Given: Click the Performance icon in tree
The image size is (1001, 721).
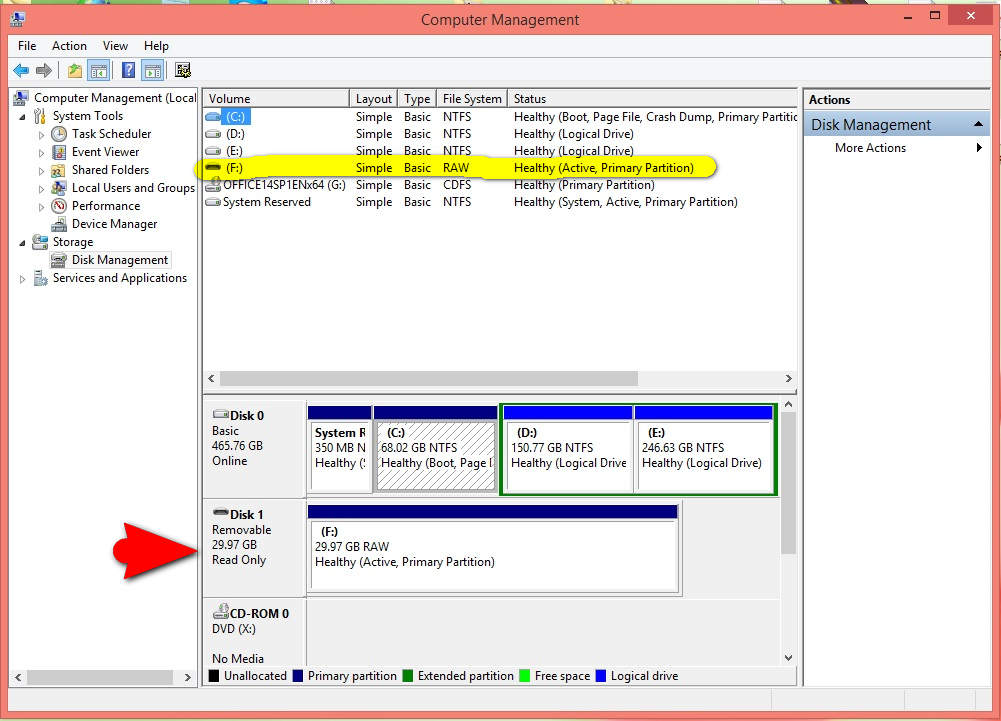Looking at the screenshot, I should tap(59, 206).
